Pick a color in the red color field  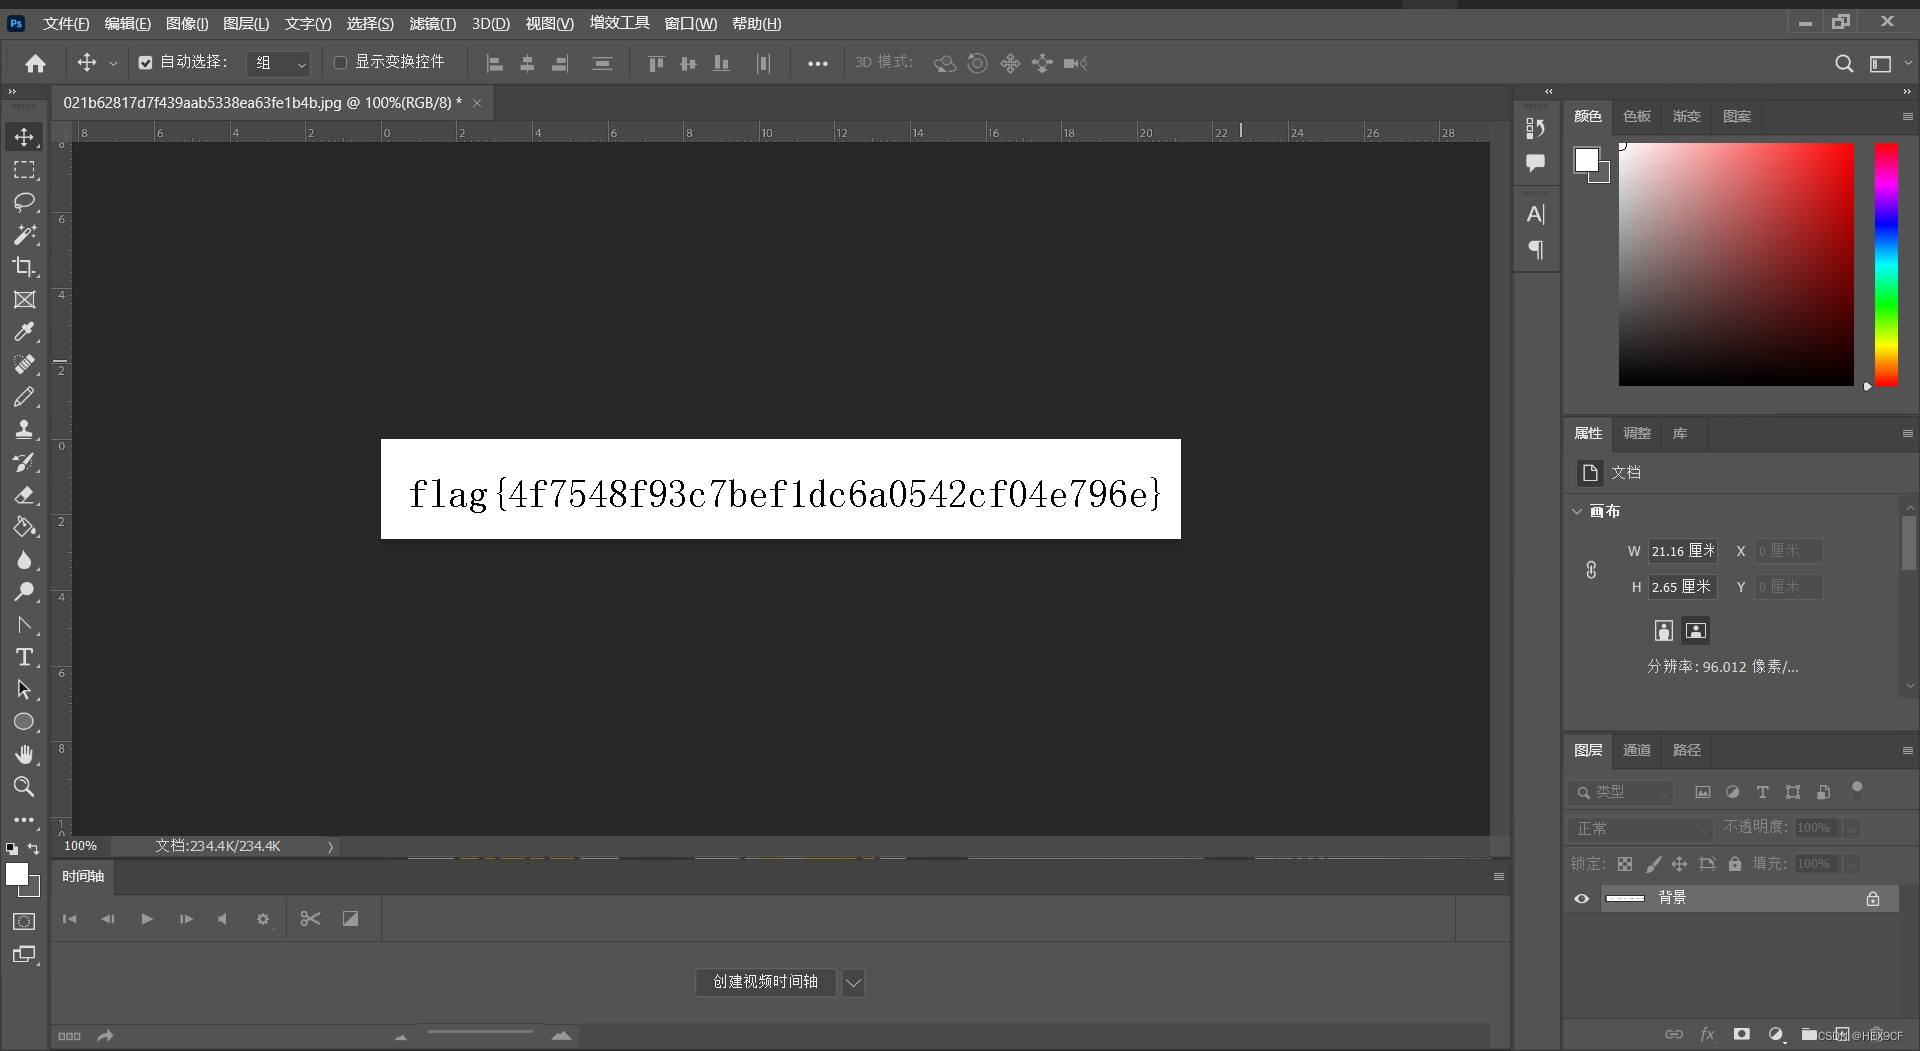point(1736,264)
